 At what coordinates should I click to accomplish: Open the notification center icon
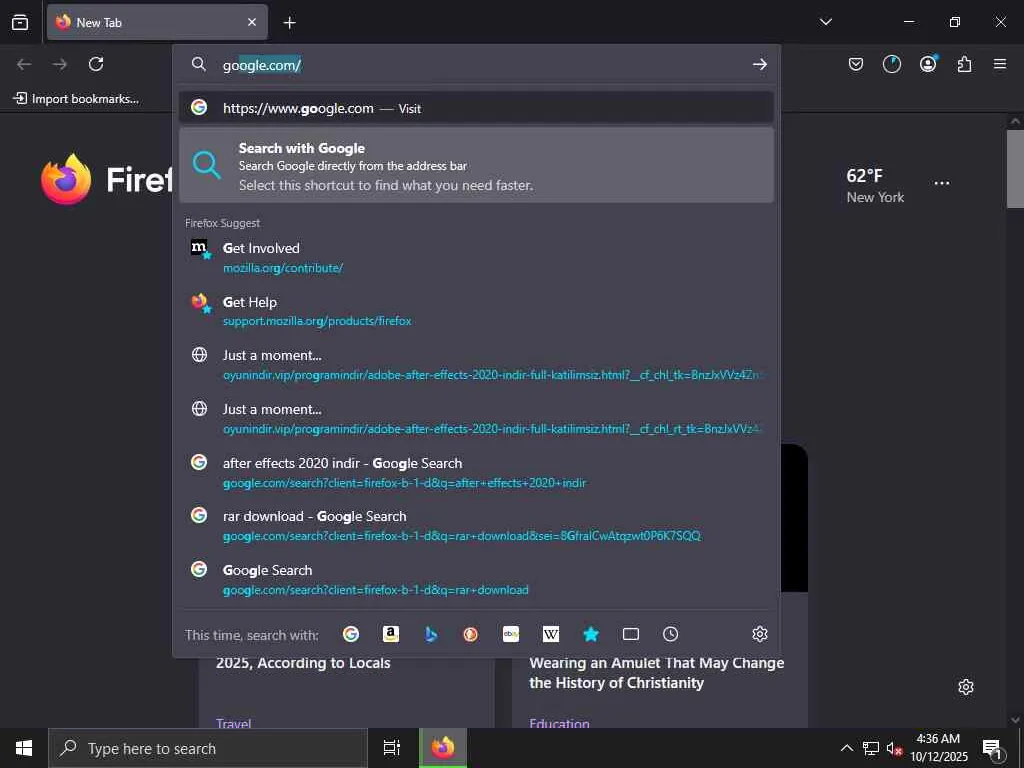coord(992,748)
